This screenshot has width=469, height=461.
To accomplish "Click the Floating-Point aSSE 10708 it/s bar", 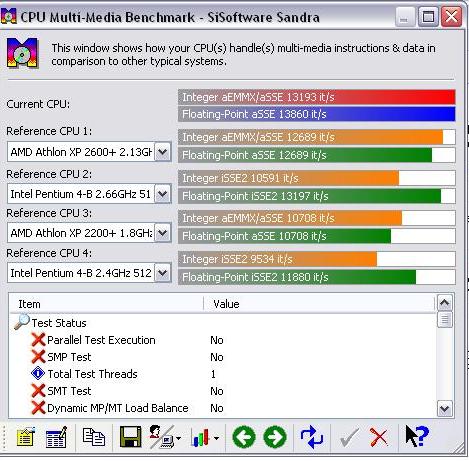I will (317, 236).
